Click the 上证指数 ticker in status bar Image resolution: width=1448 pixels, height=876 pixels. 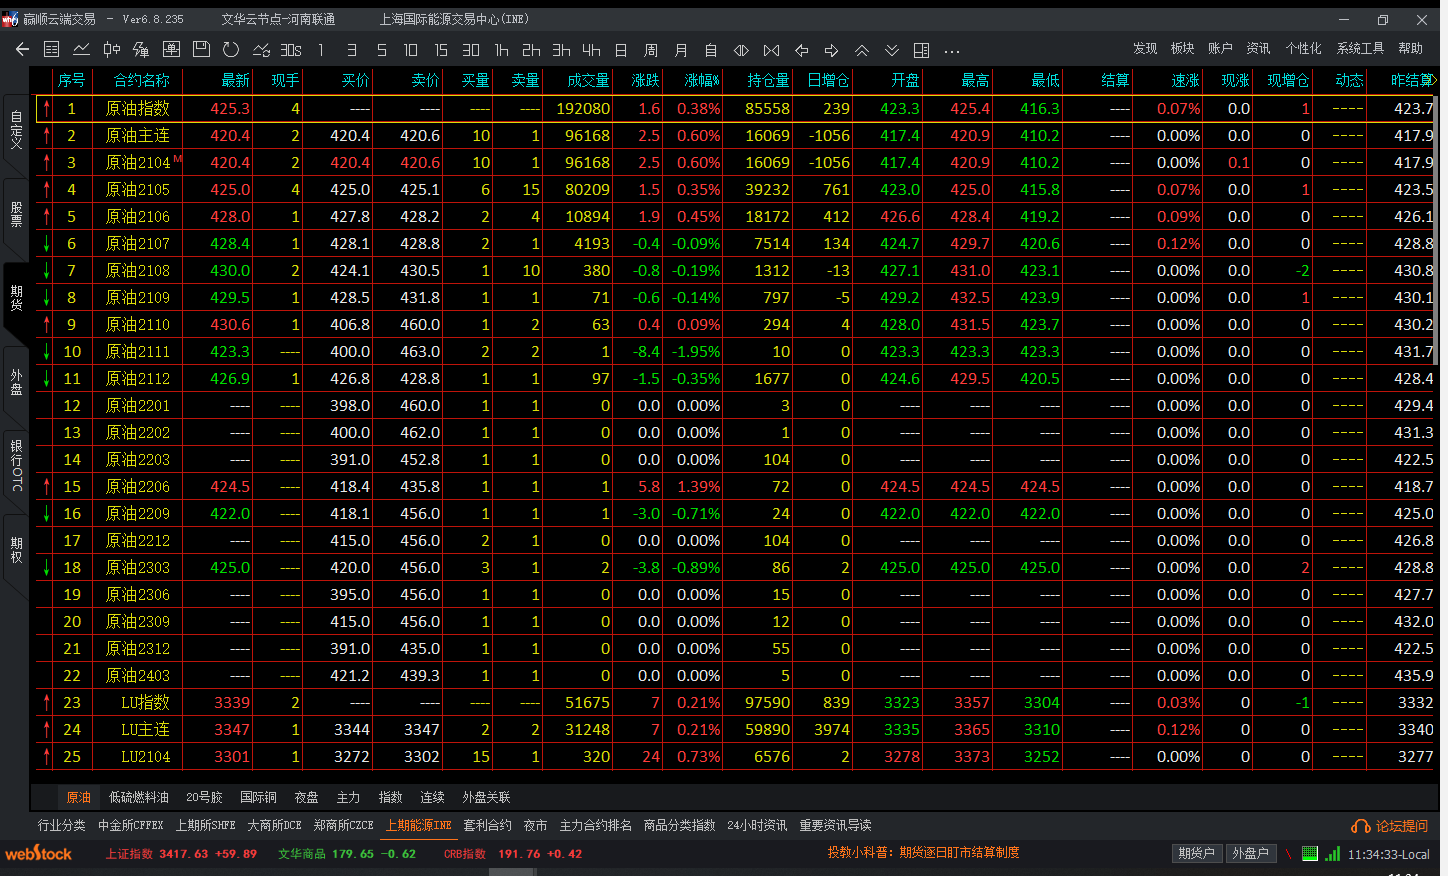tap(181, 854)
